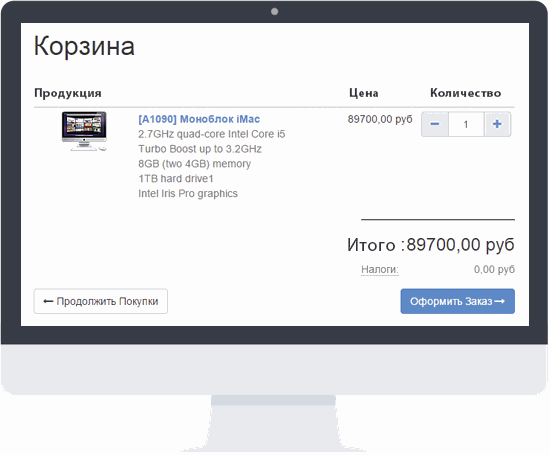Click the 2.7GHz quad-core Intel Core i5 line
Screen dimensions: 550x455
coord(212,134)
